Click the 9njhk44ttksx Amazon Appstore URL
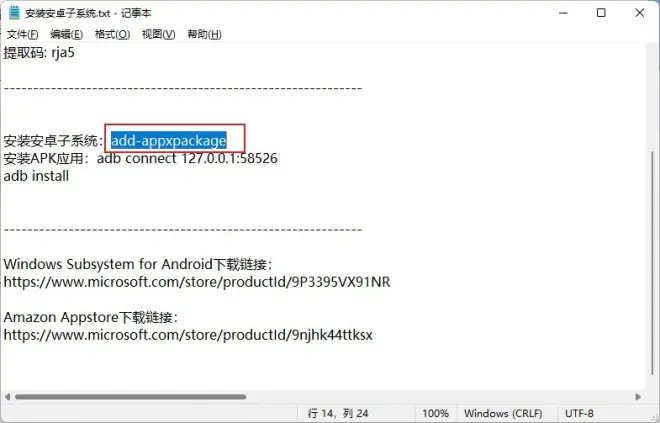 [x=188, y=335]
